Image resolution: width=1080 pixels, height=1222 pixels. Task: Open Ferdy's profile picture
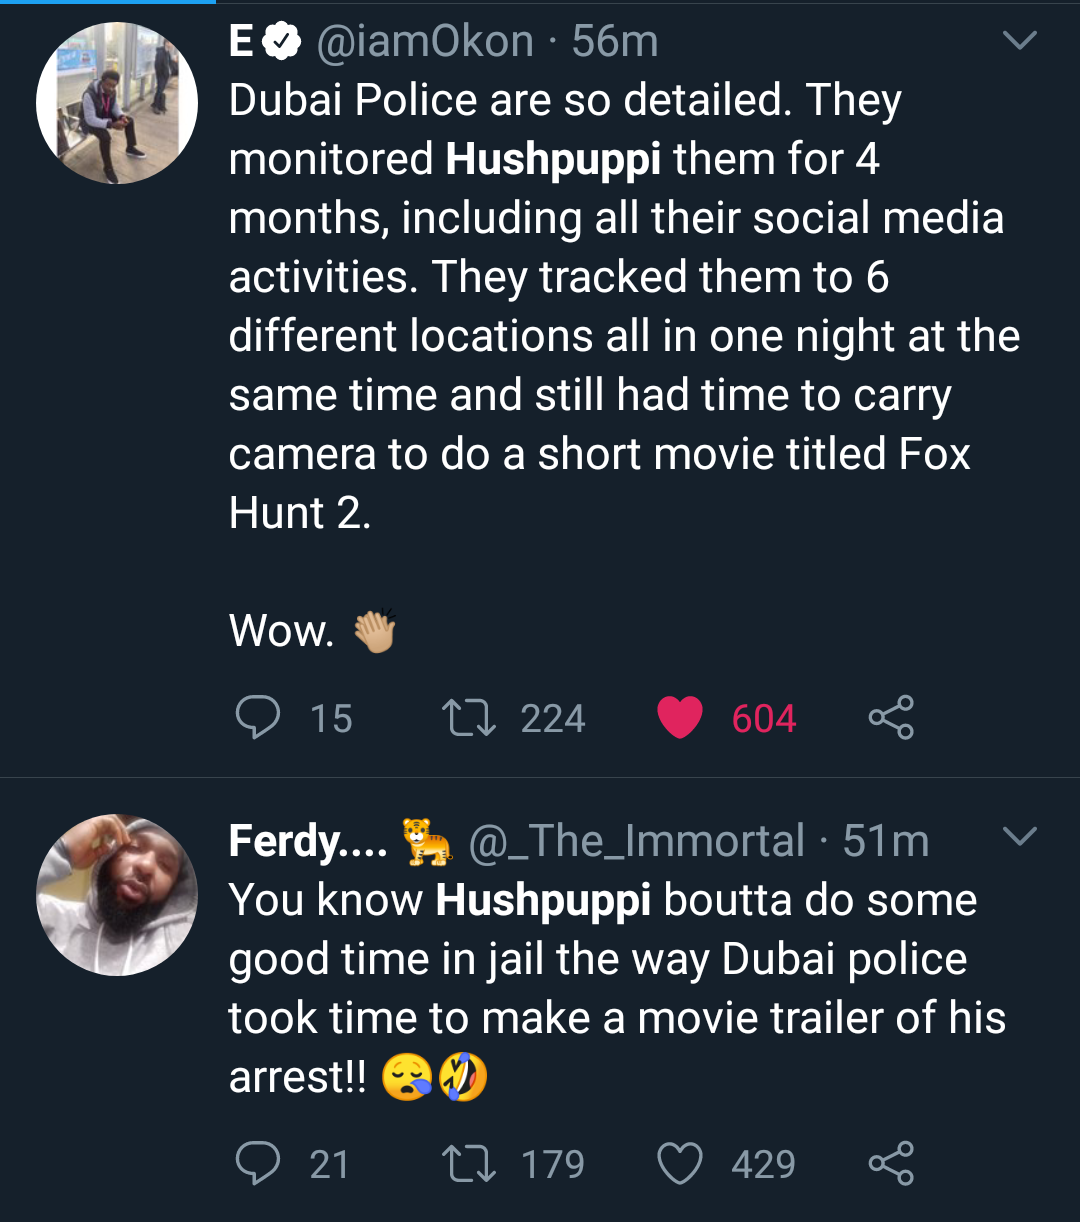[117, 895]
